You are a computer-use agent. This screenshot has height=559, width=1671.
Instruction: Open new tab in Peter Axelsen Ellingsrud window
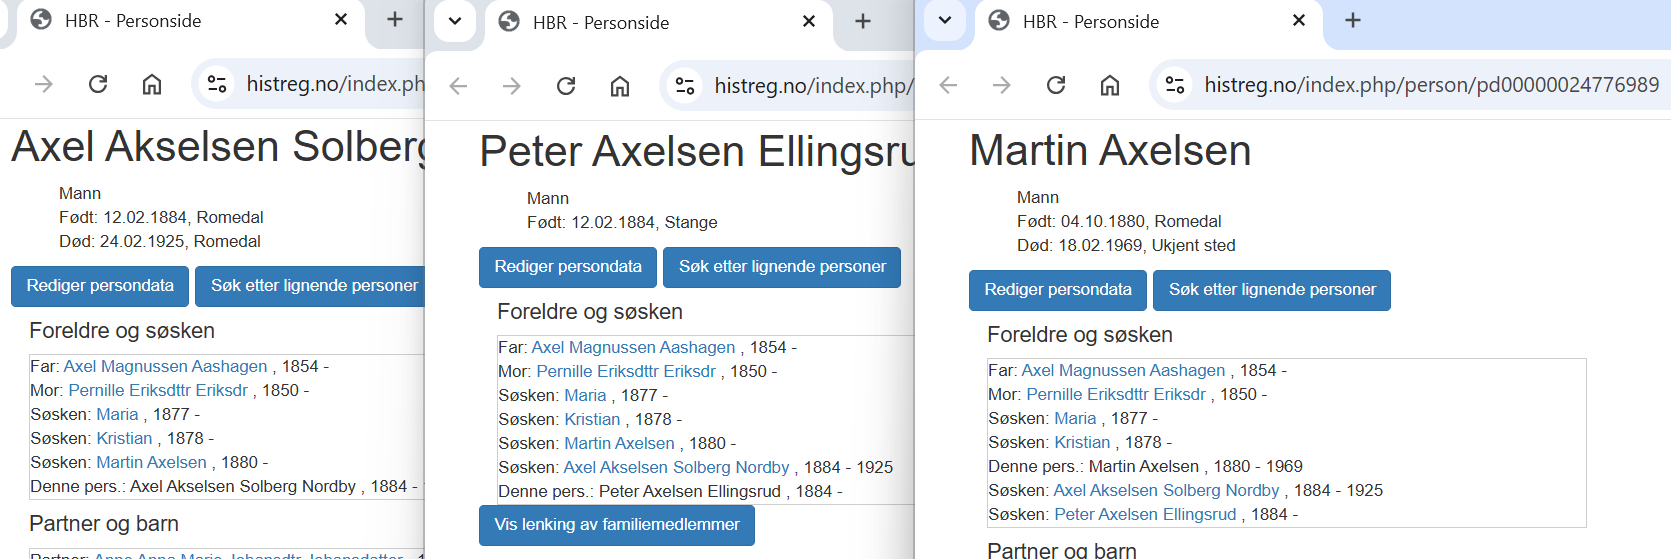[863, 21]
